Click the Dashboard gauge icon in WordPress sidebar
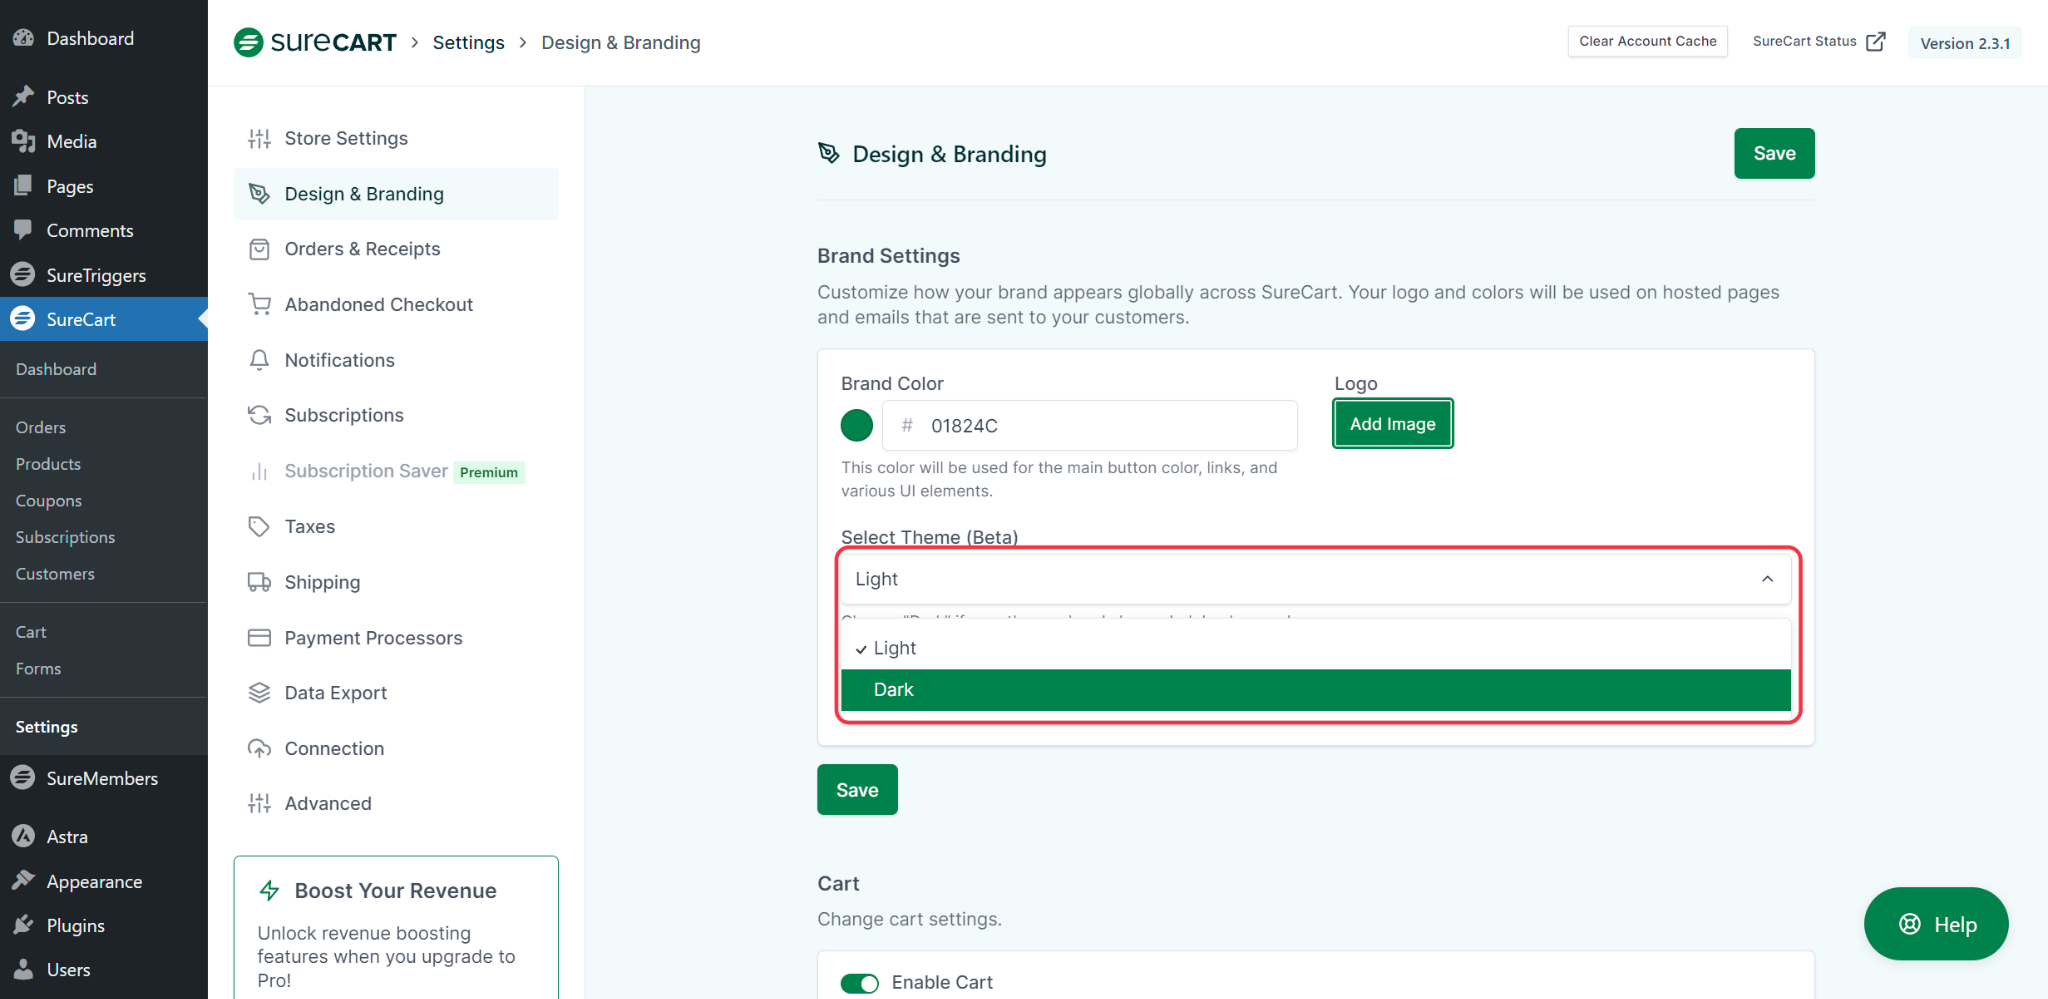 [23, 38]
